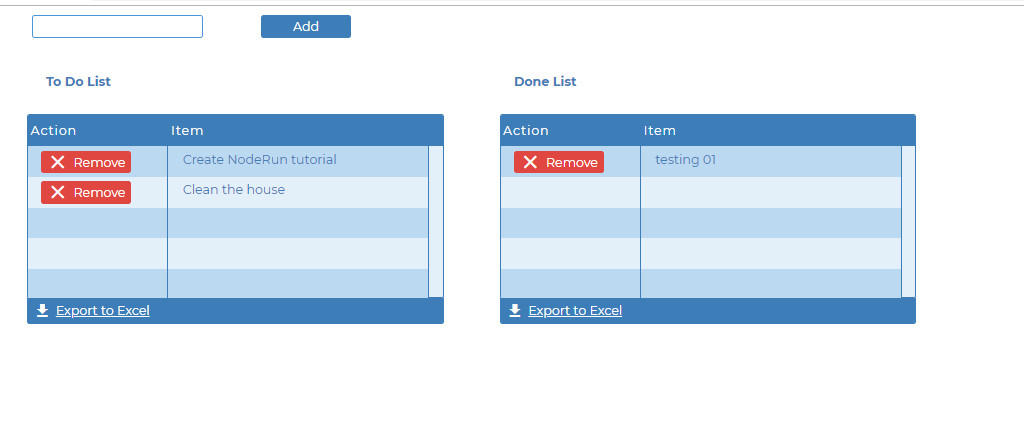Image resolution: width=1024 pixels, height=444 pixels.
Task: Click the To Do List vertical scrollbar
Action: [436, 221]
